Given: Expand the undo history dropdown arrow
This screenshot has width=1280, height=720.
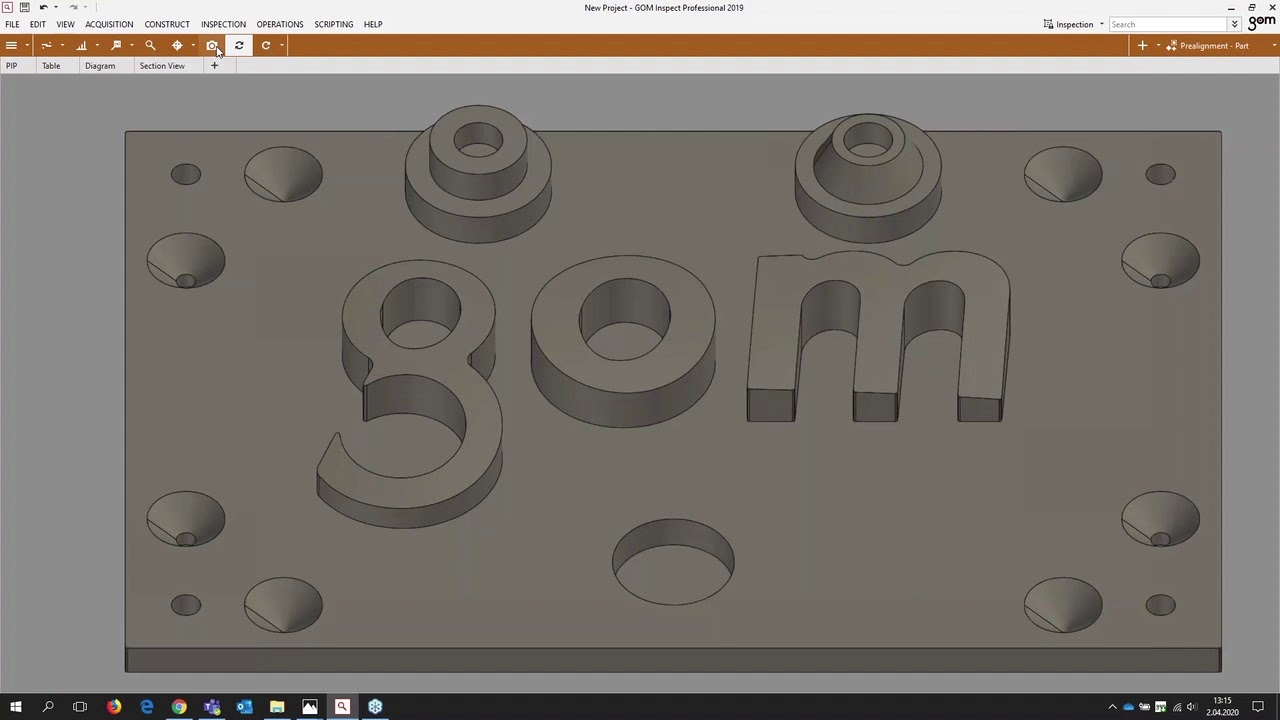Looking at the screenshot, I should (55, 7).
